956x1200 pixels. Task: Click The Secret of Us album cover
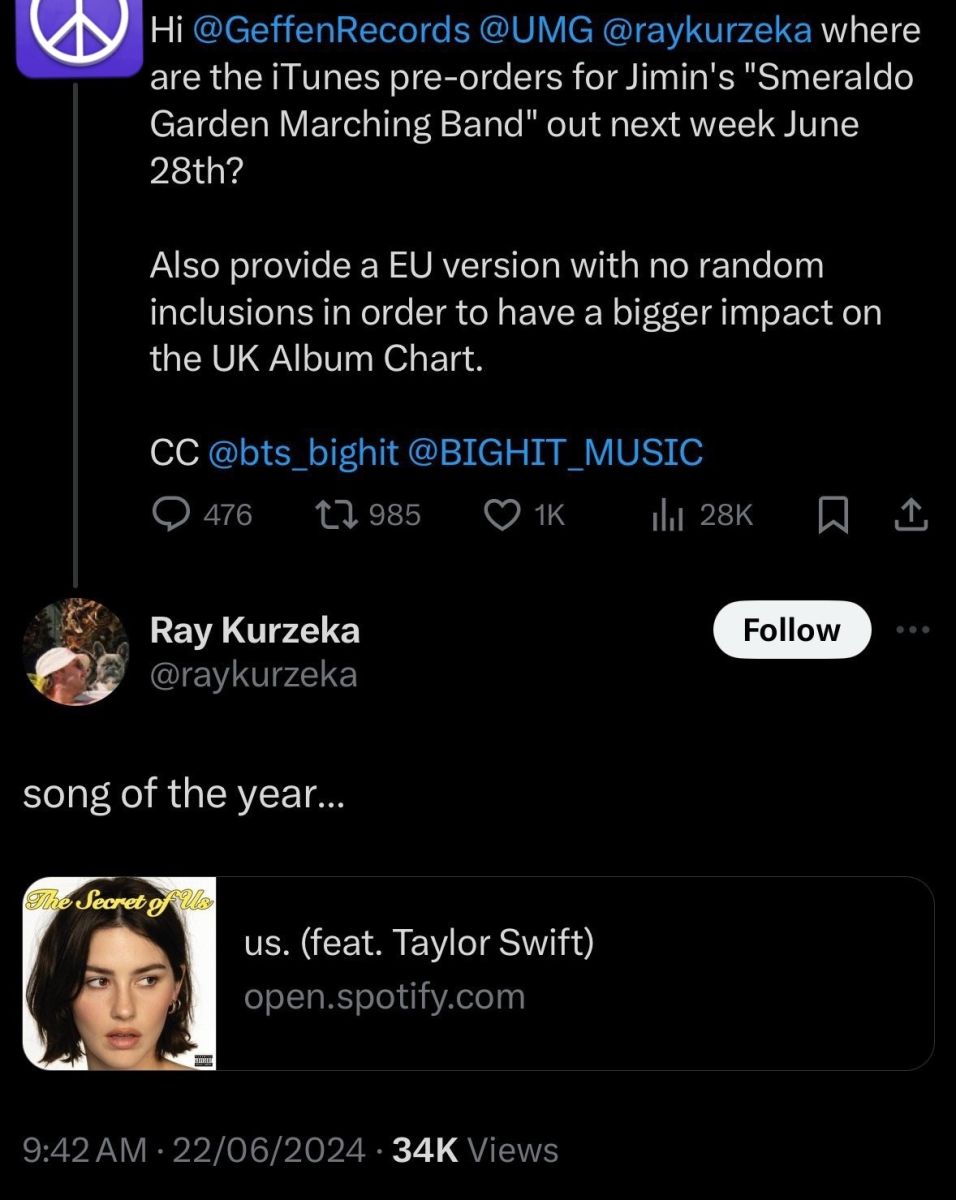click(x=120, y=973)
